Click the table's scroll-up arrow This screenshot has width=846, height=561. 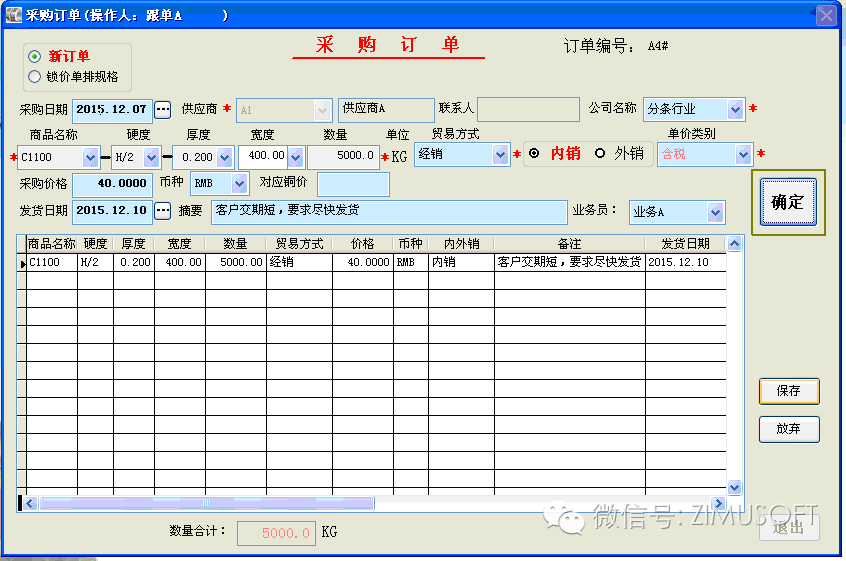[735, 243]
